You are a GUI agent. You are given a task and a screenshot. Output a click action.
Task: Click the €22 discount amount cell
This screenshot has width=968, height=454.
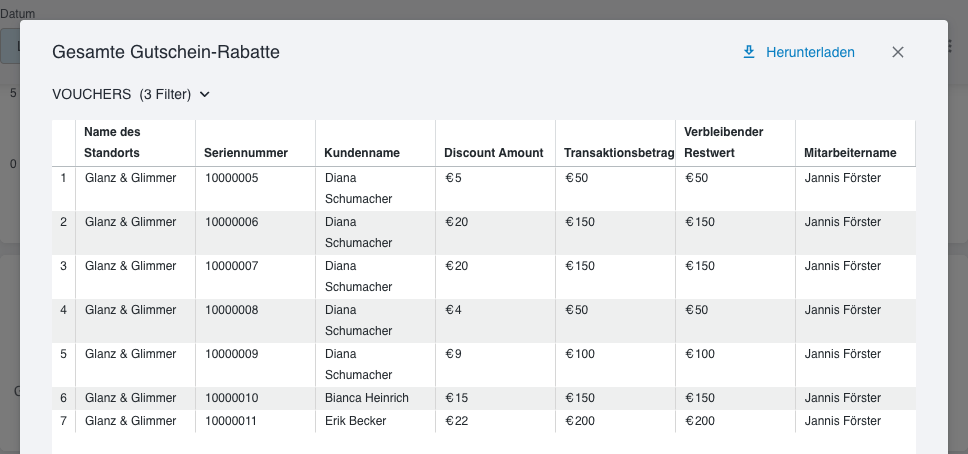click(x=457, y=421)
